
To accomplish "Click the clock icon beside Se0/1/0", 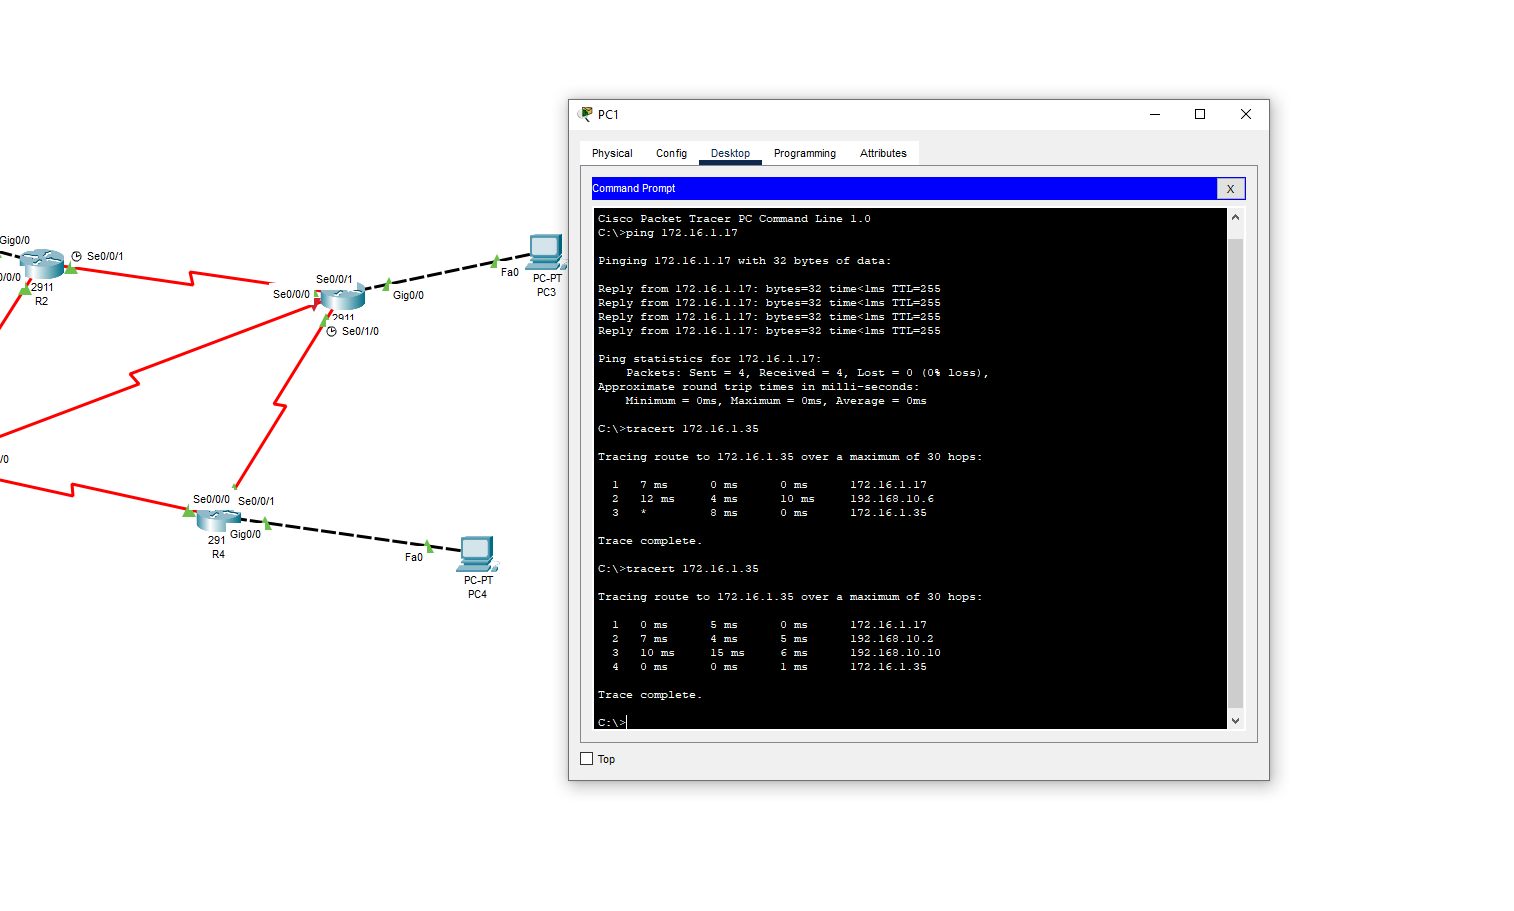I will tap(332, 330).
